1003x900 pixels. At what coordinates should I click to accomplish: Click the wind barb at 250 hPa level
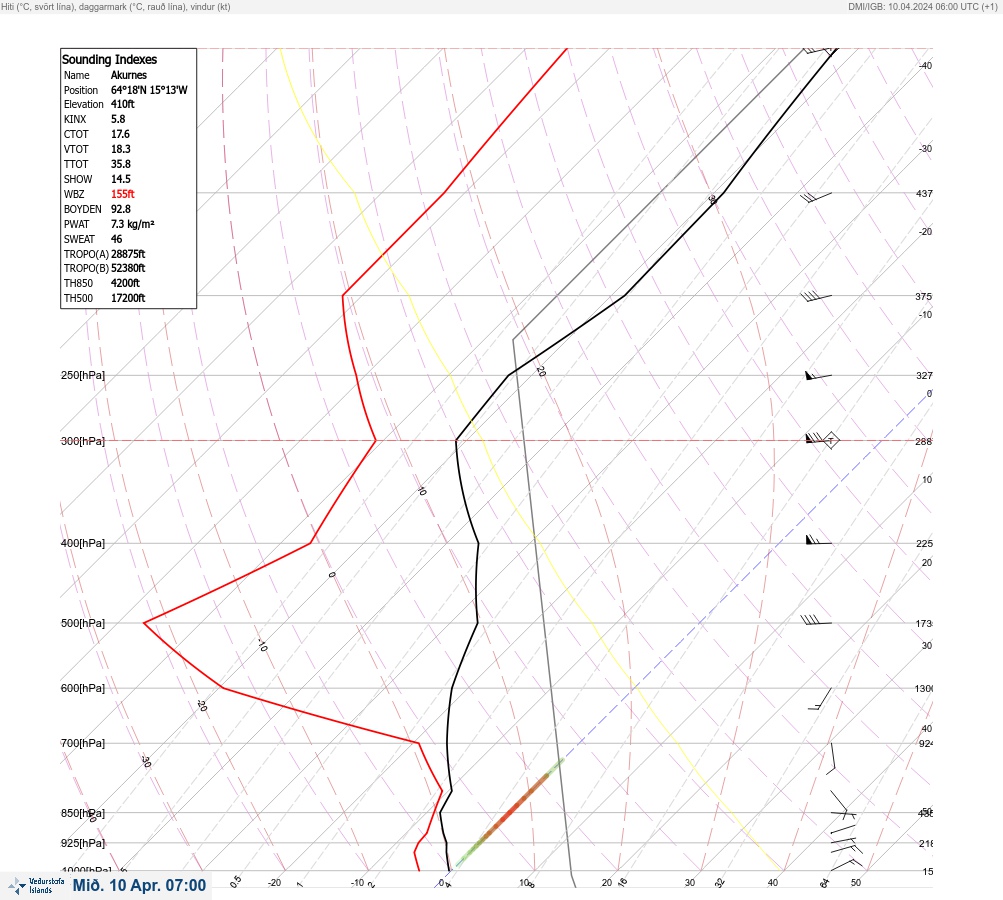pos(818,375)
